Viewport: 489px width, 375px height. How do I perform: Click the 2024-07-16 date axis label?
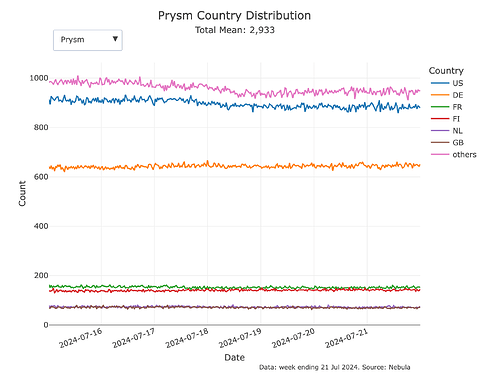tap(80, 338)
